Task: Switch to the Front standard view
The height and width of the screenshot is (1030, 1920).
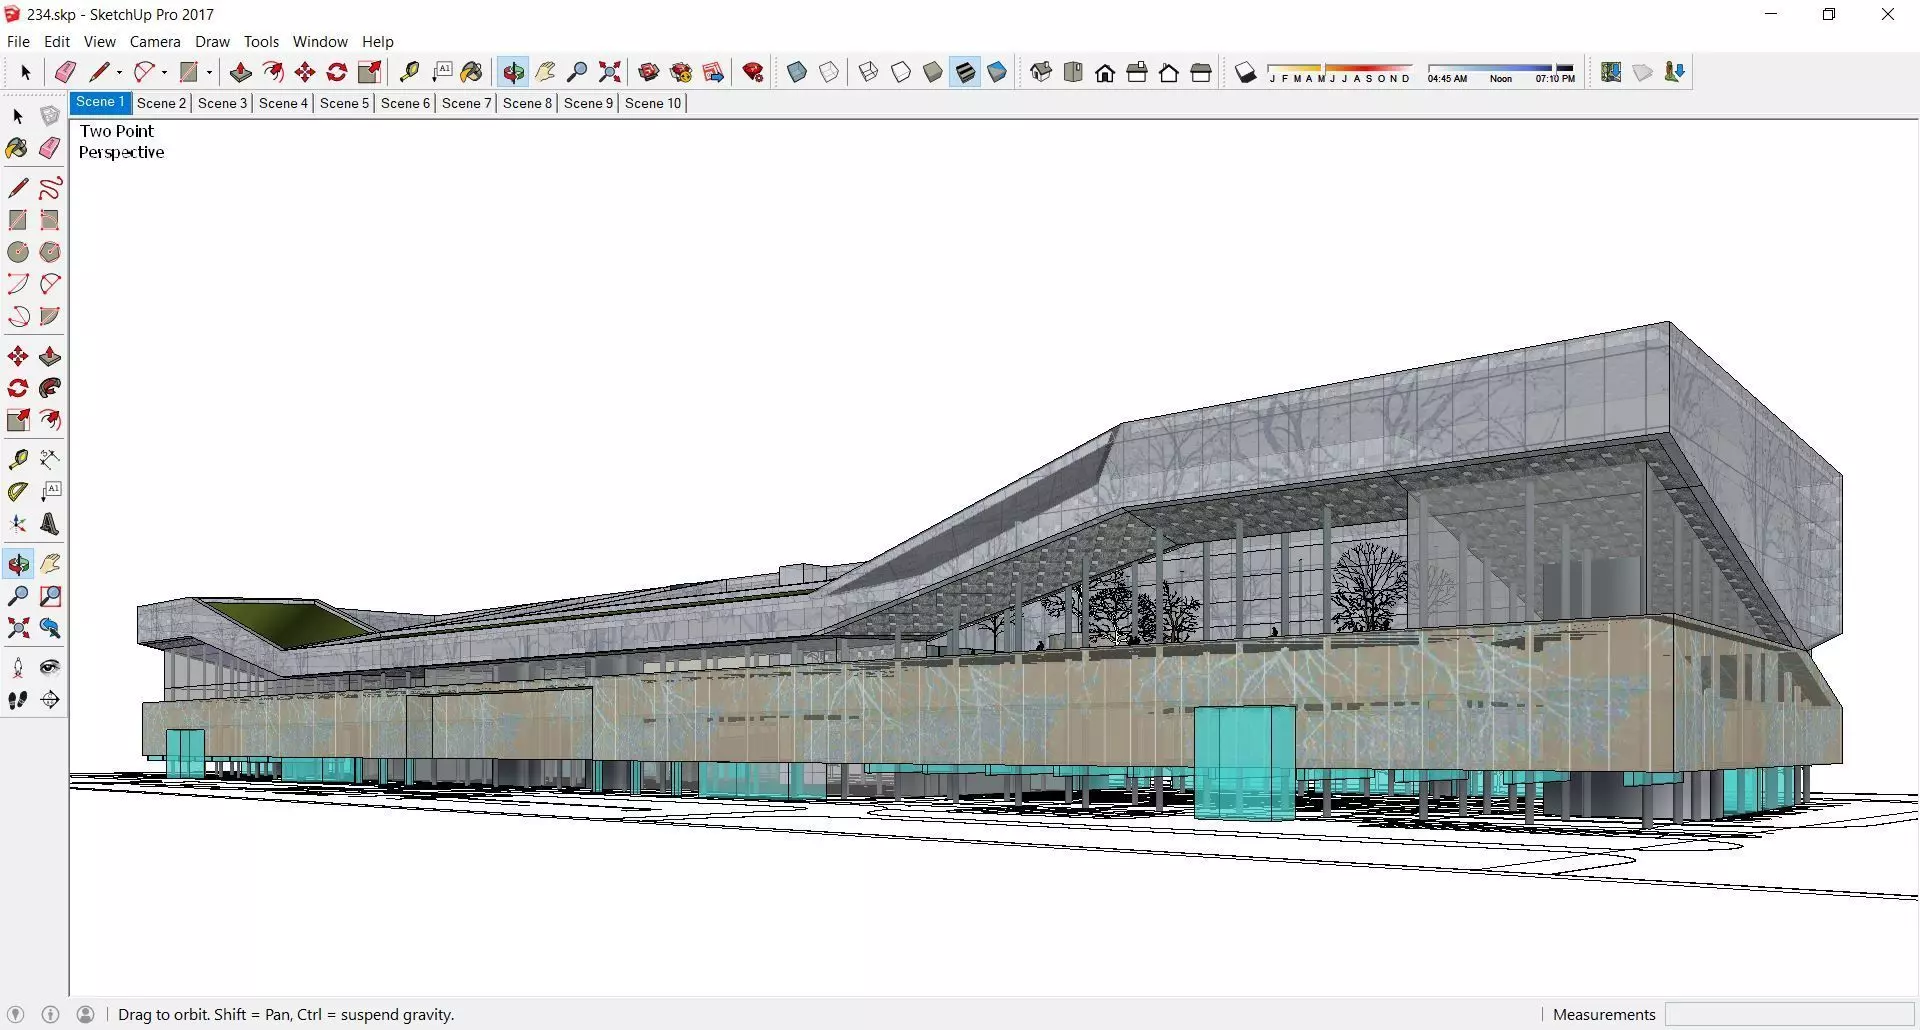Action: (1105, 72)
